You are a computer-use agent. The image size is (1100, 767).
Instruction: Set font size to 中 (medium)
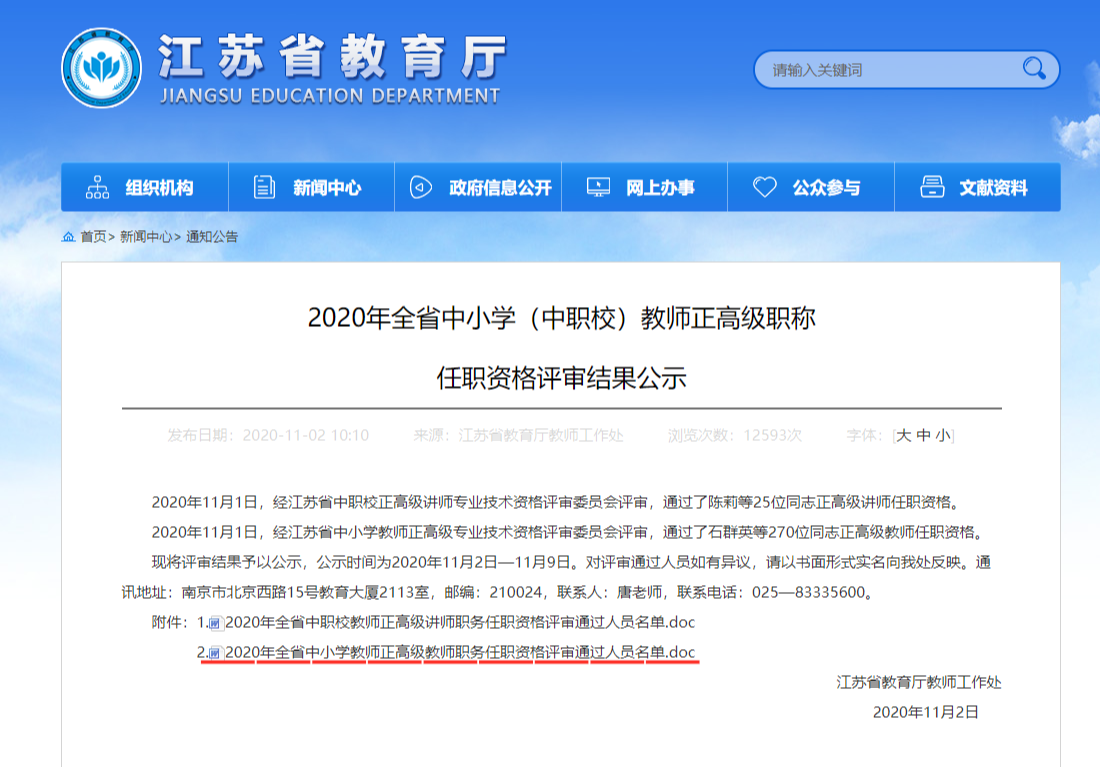click(924, 435)
